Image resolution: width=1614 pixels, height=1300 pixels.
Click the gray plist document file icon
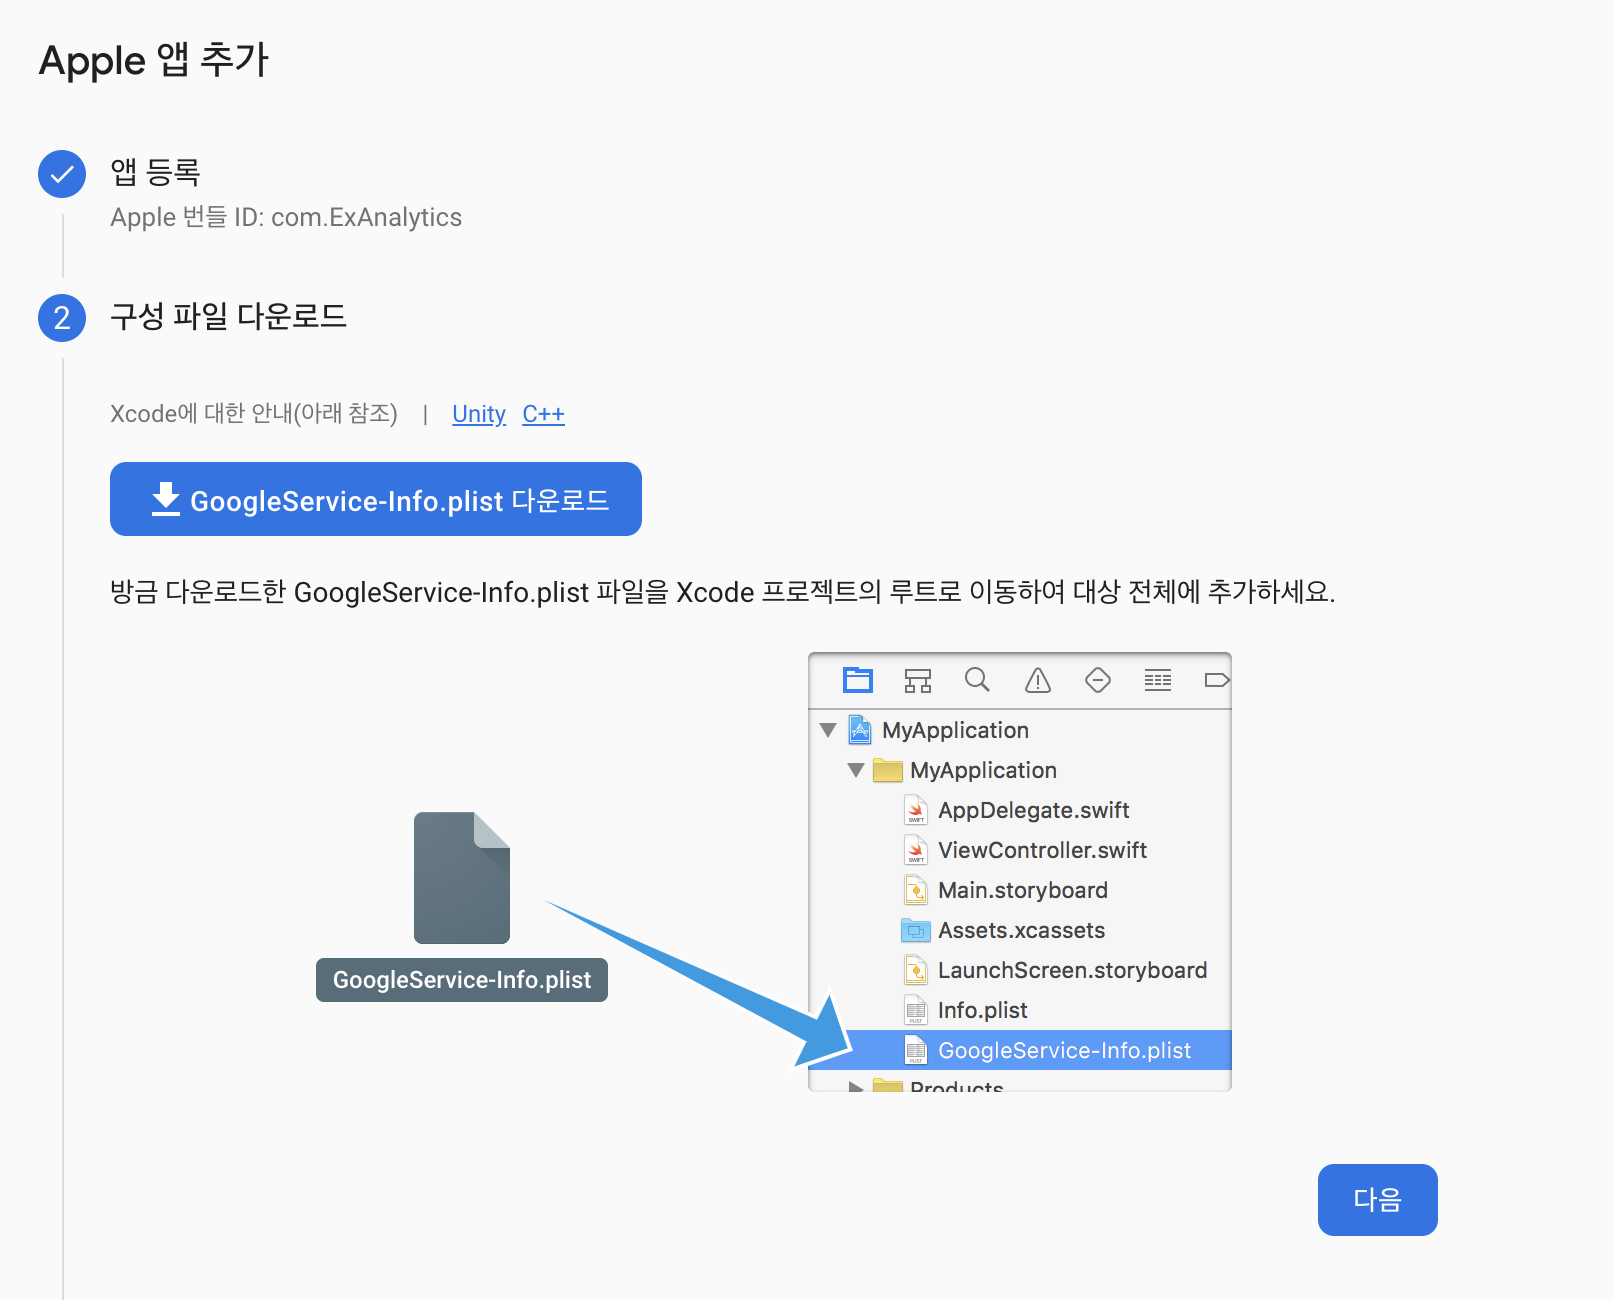(462, 878)
